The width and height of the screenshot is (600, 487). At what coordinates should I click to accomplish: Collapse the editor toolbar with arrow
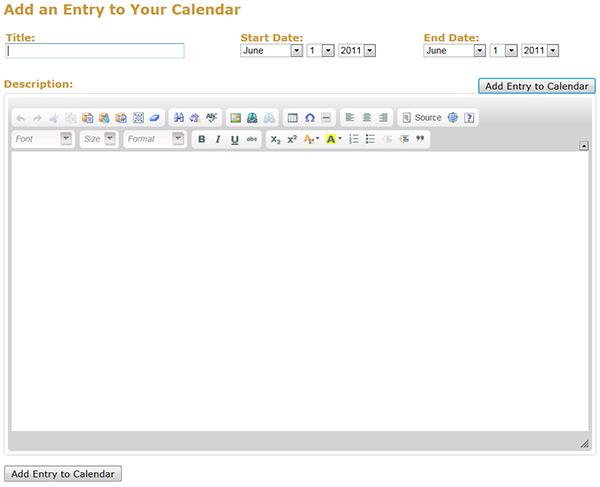pyautogui.click(x=584, y=146)
